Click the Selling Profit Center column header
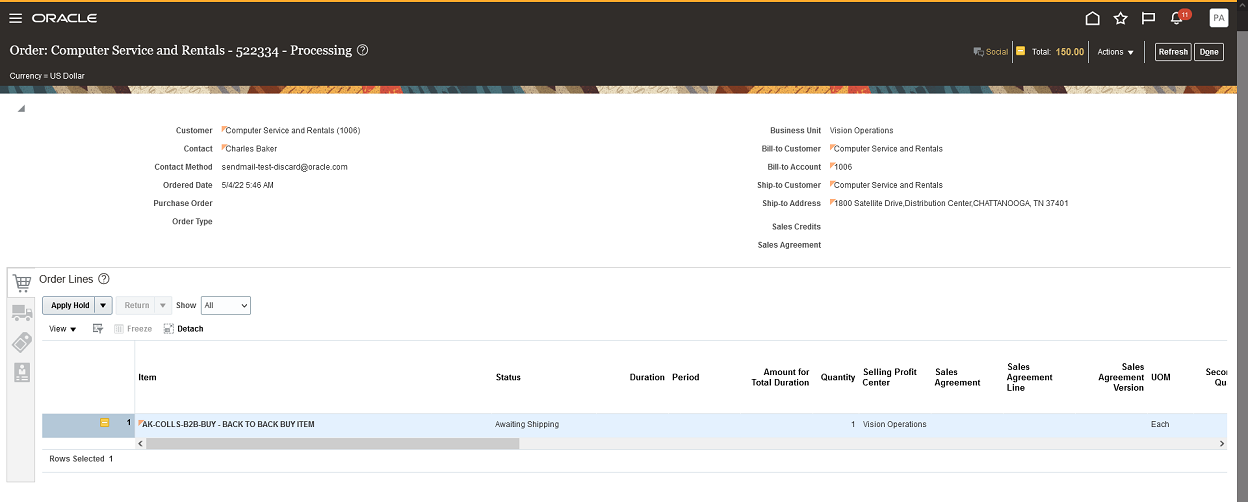This screenshot has height=502, width=1248. pos(890,377)
